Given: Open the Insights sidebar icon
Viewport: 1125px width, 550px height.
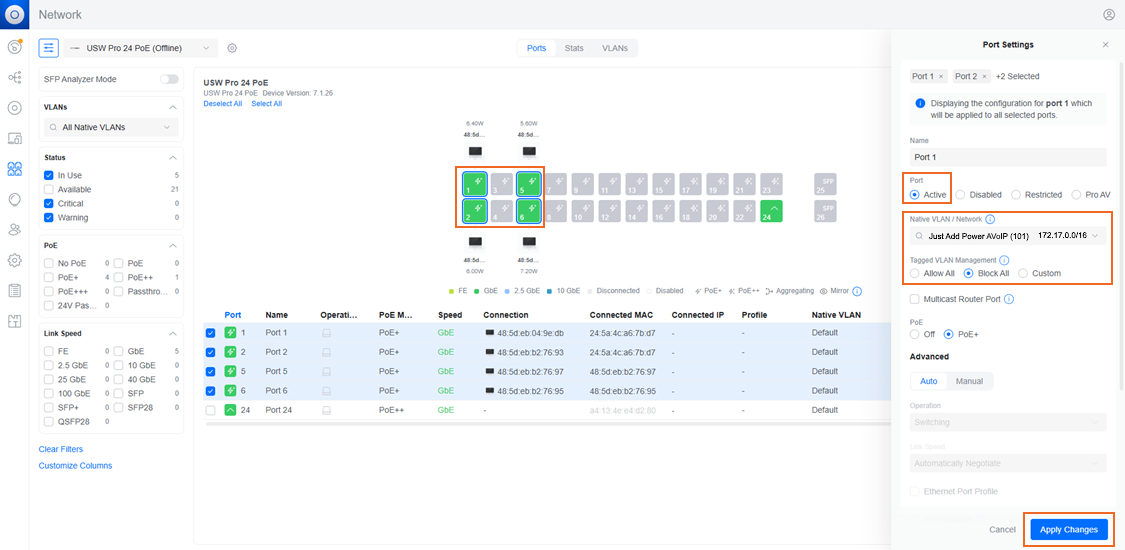Looking at the screenshot, I should click(14, 199).
